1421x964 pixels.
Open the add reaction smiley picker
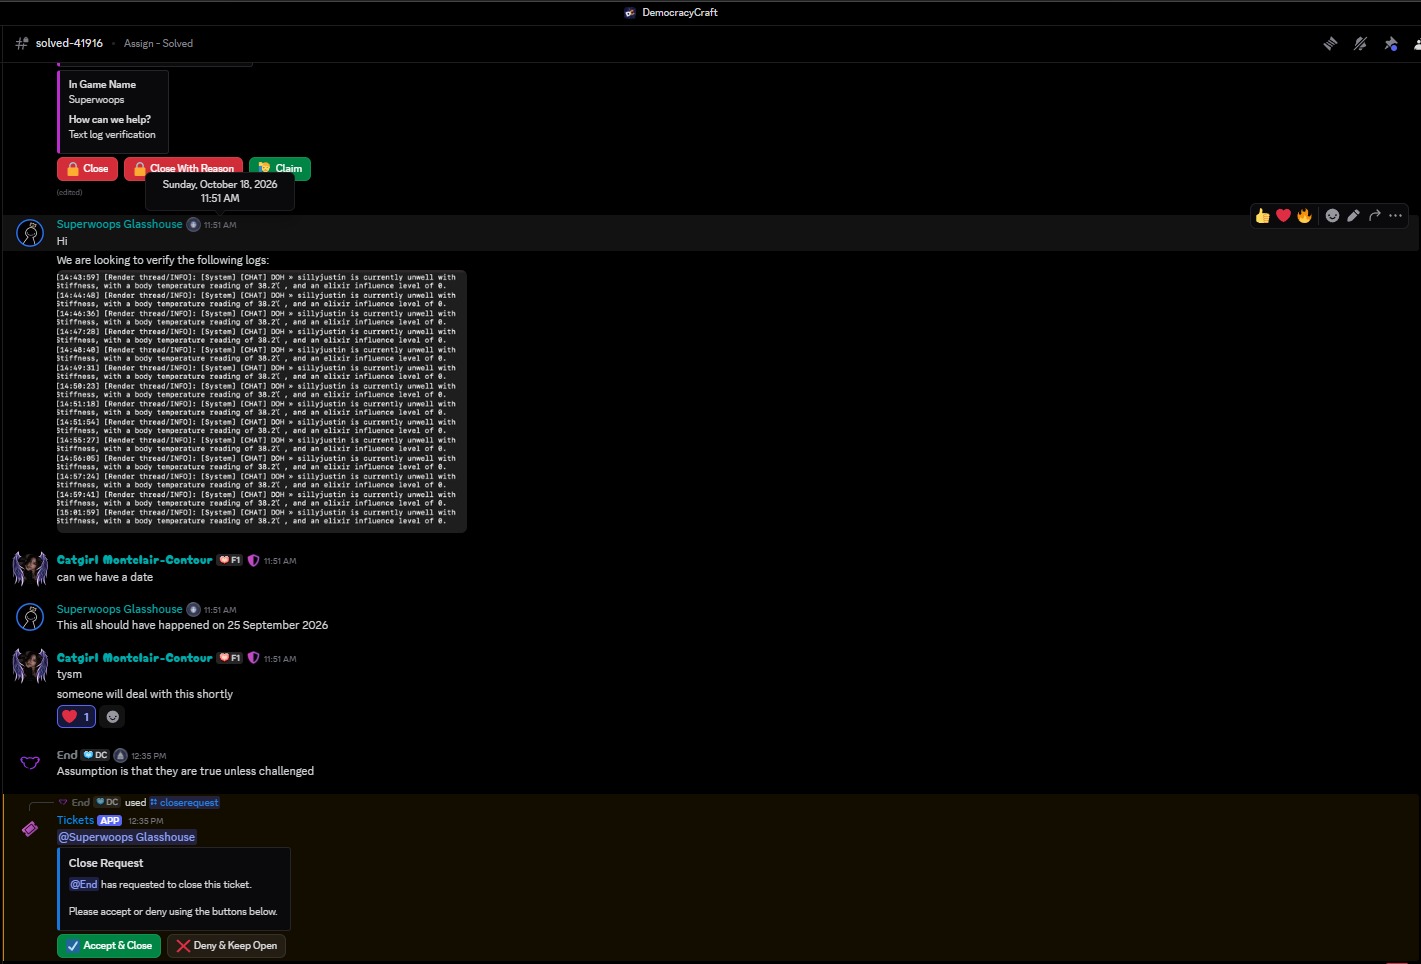coord(1332,215)
